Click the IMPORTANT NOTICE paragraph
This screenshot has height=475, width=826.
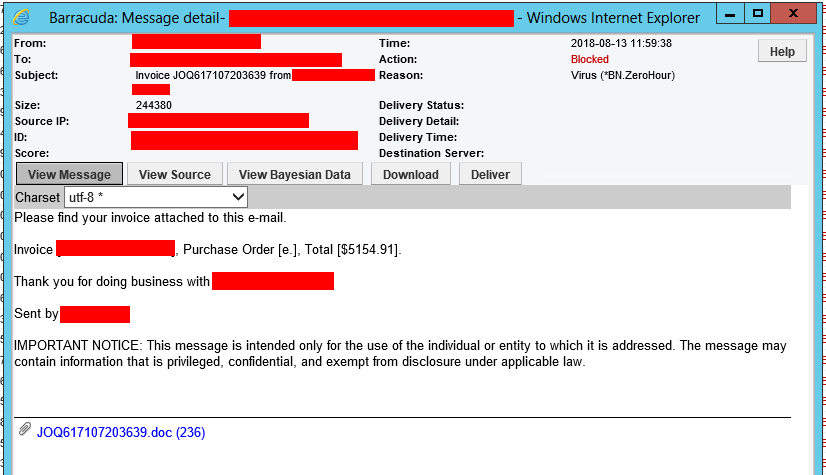click(400, 353)
